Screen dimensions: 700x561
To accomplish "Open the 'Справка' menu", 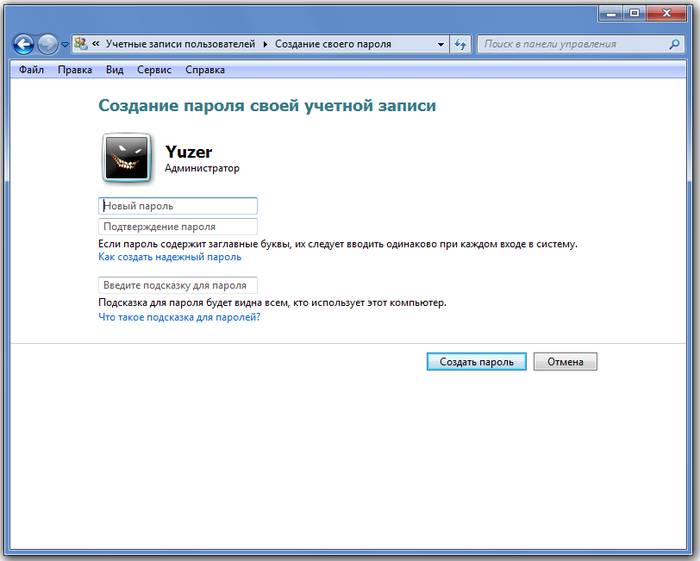I will point(205,70).
